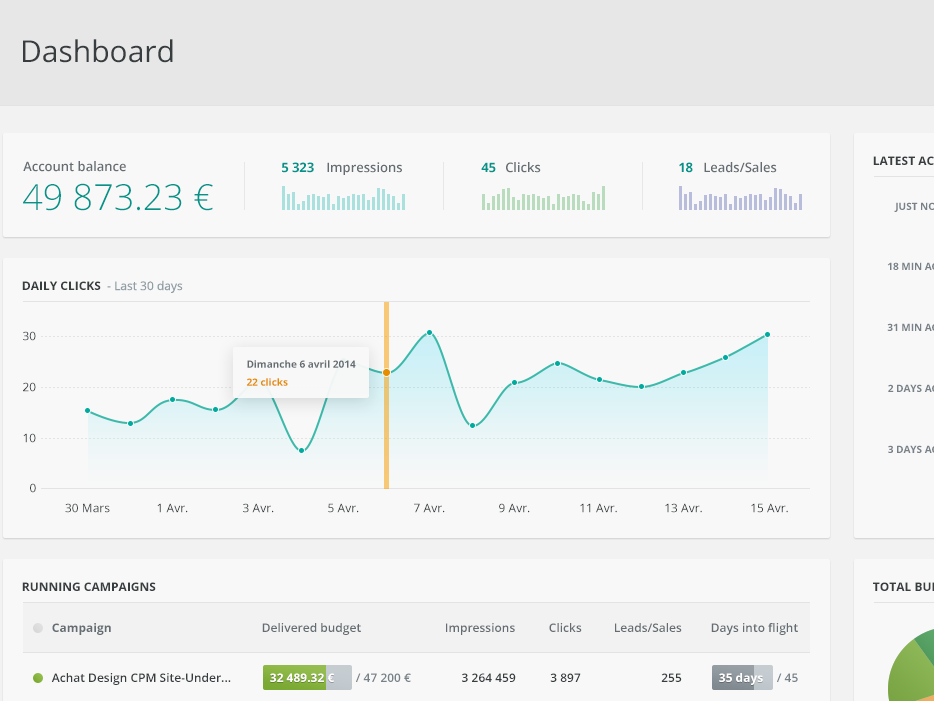Screen dimensions: 934x701
Task: Click the lowest chart point after 3 Avr.
Action: pyautogui.click(x=301, y=450)
